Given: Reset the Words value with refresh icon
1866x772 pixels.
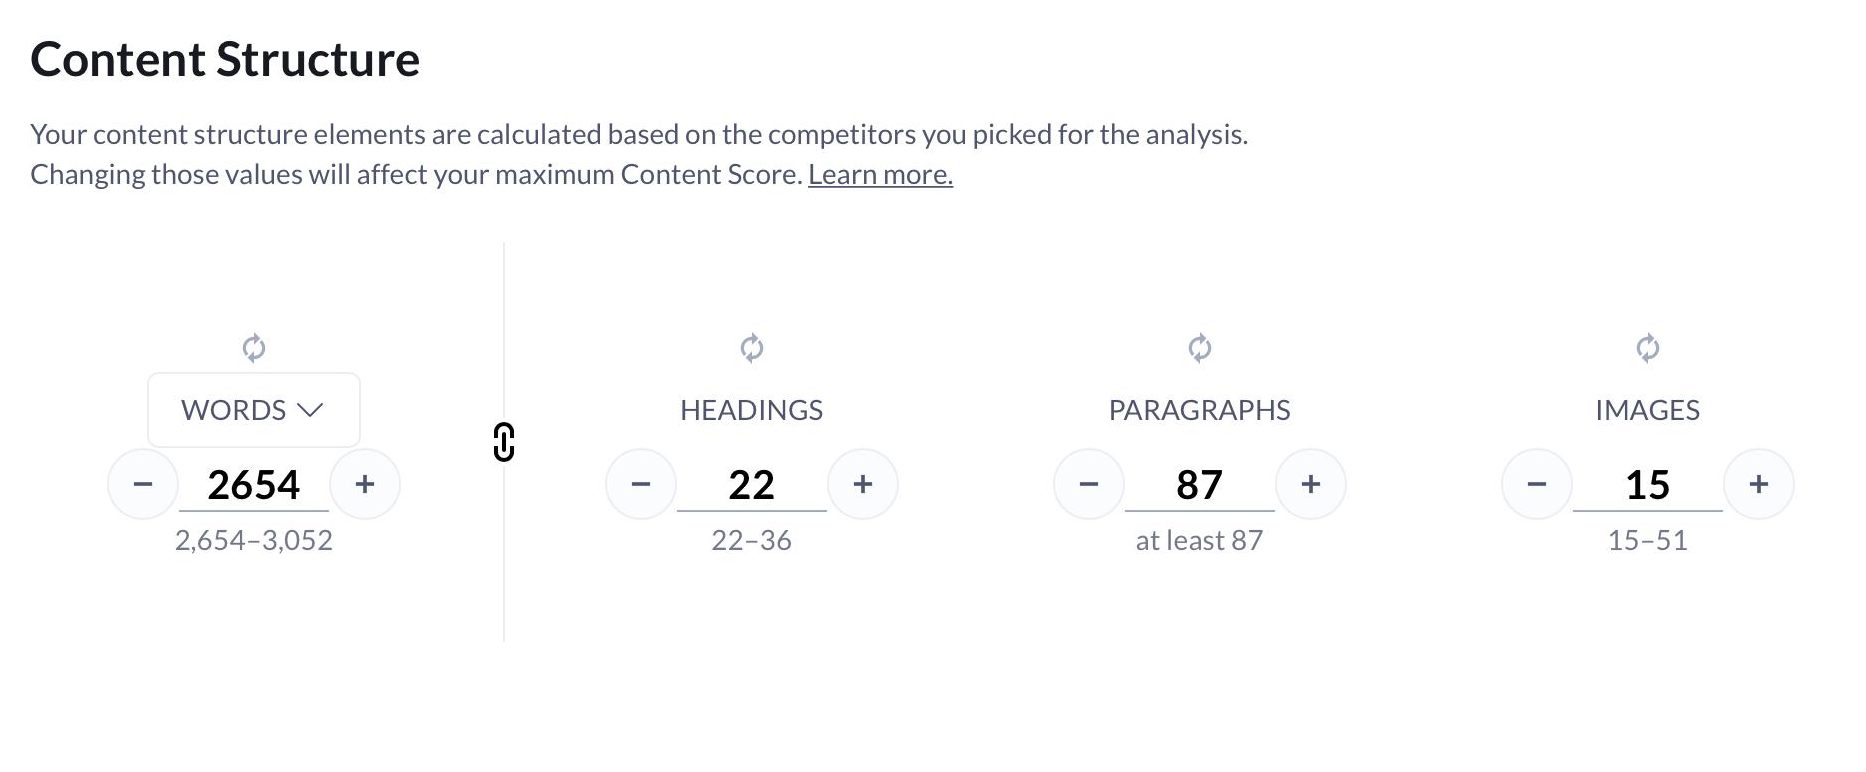Looking at the screenshot, I should (254, 348).
